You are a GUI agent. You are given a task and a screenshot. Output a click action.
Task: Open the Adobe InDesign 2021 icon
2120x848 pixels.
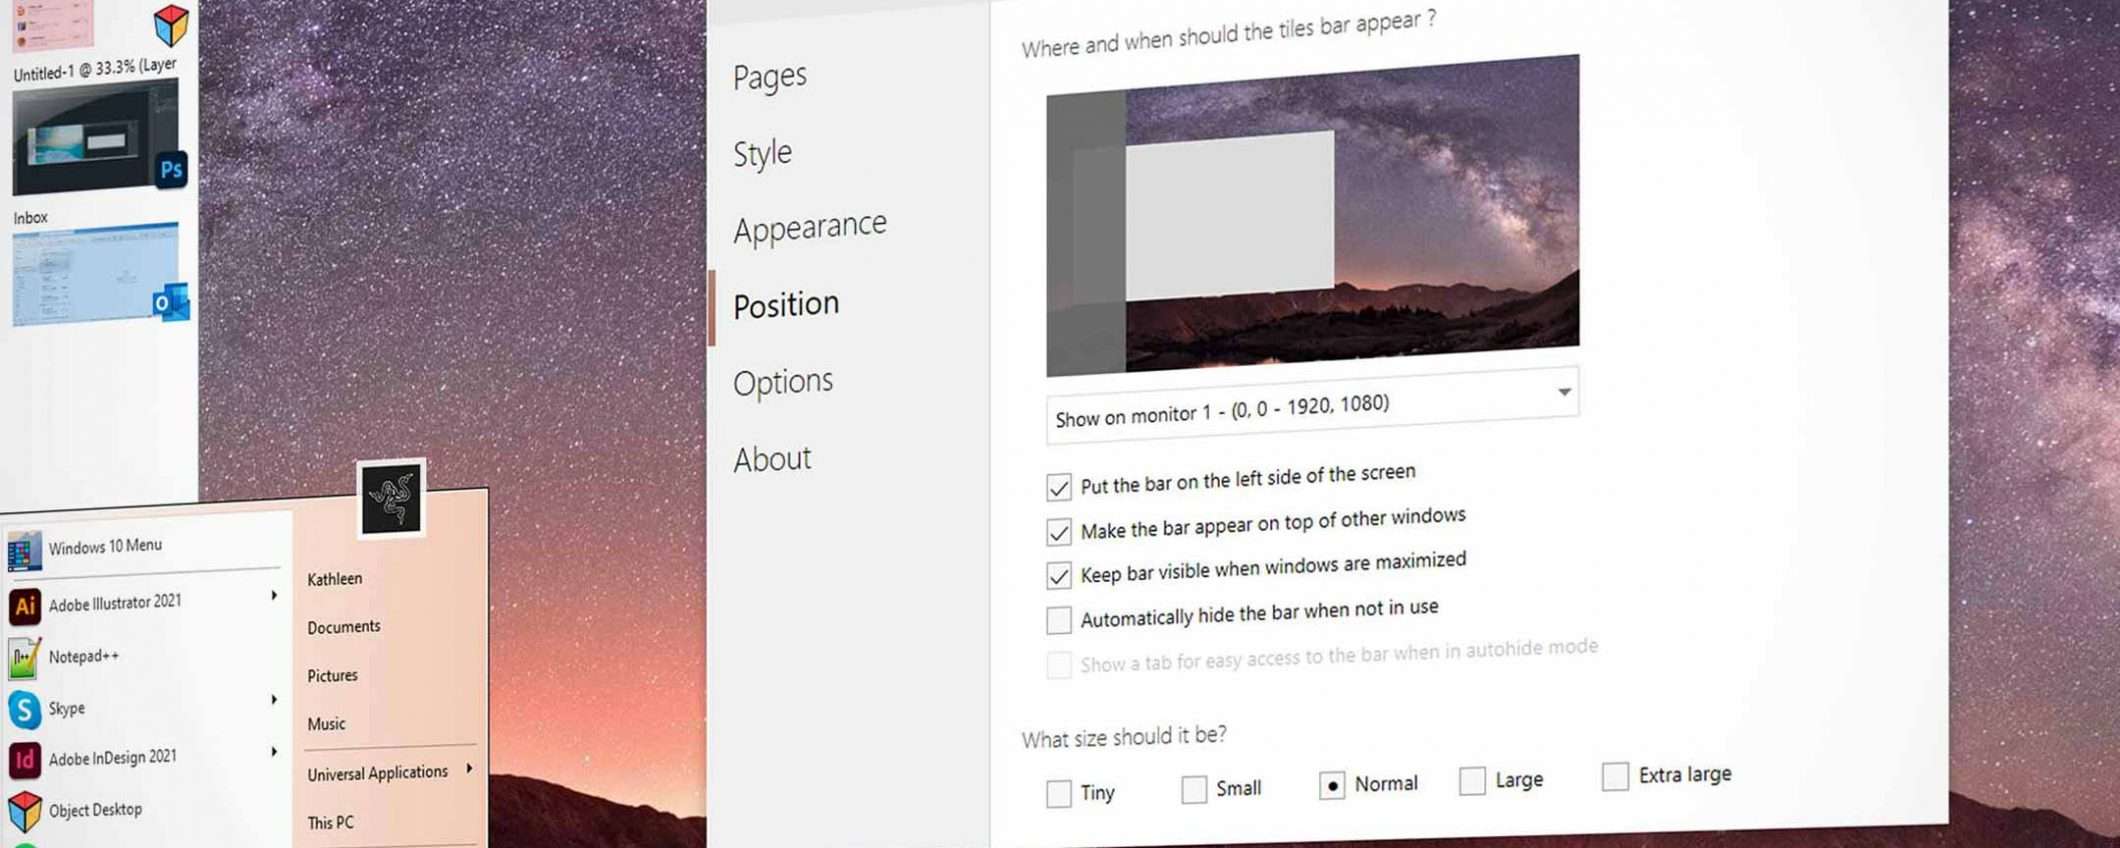coord(25,760)
